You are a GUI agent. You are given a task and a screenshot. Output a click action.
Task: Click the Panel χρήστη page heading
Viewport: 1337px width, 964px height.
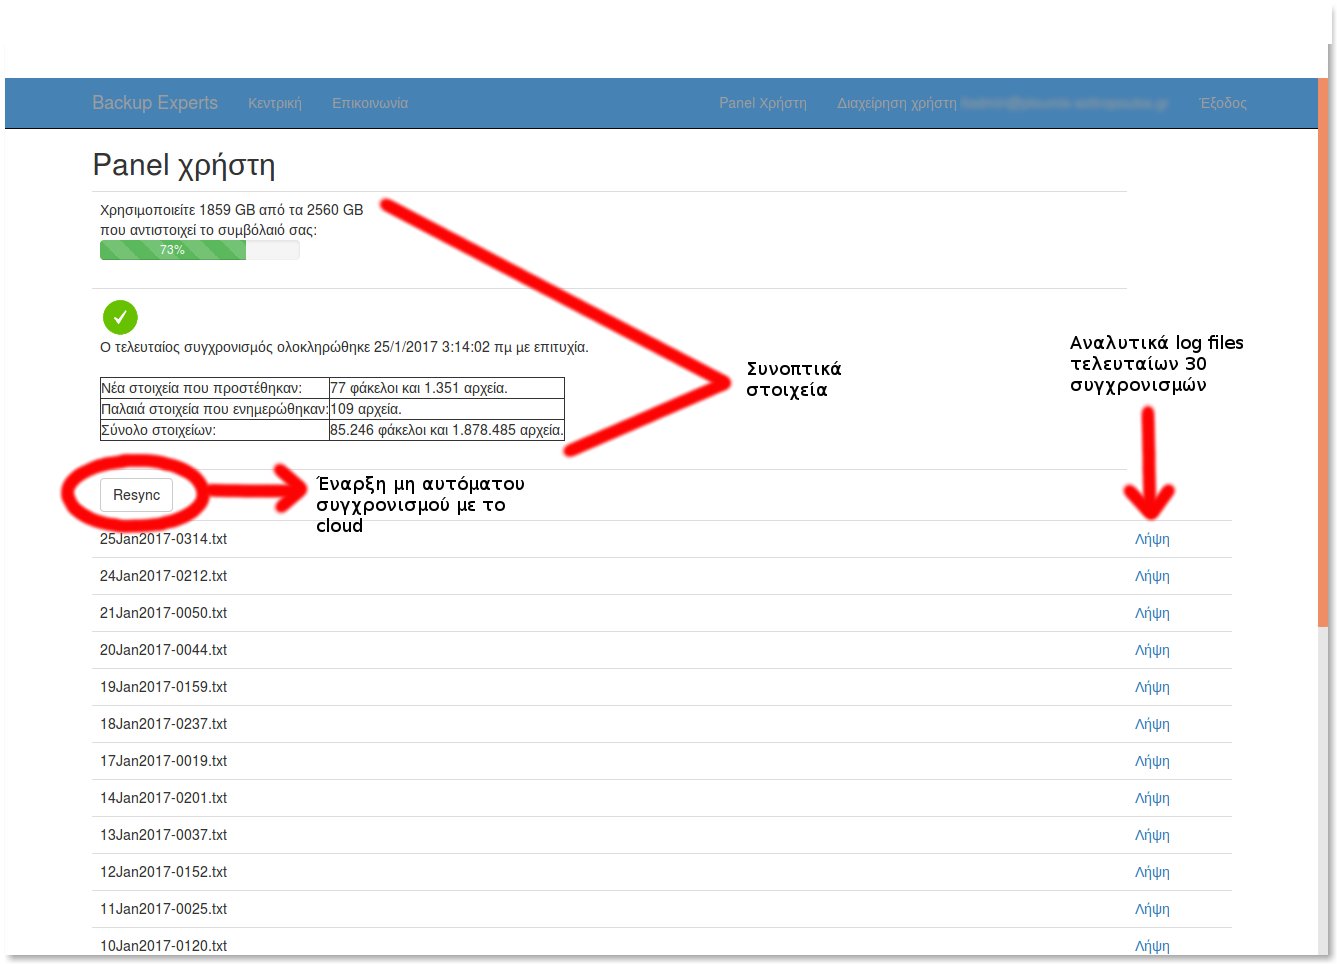pos(184,165)
